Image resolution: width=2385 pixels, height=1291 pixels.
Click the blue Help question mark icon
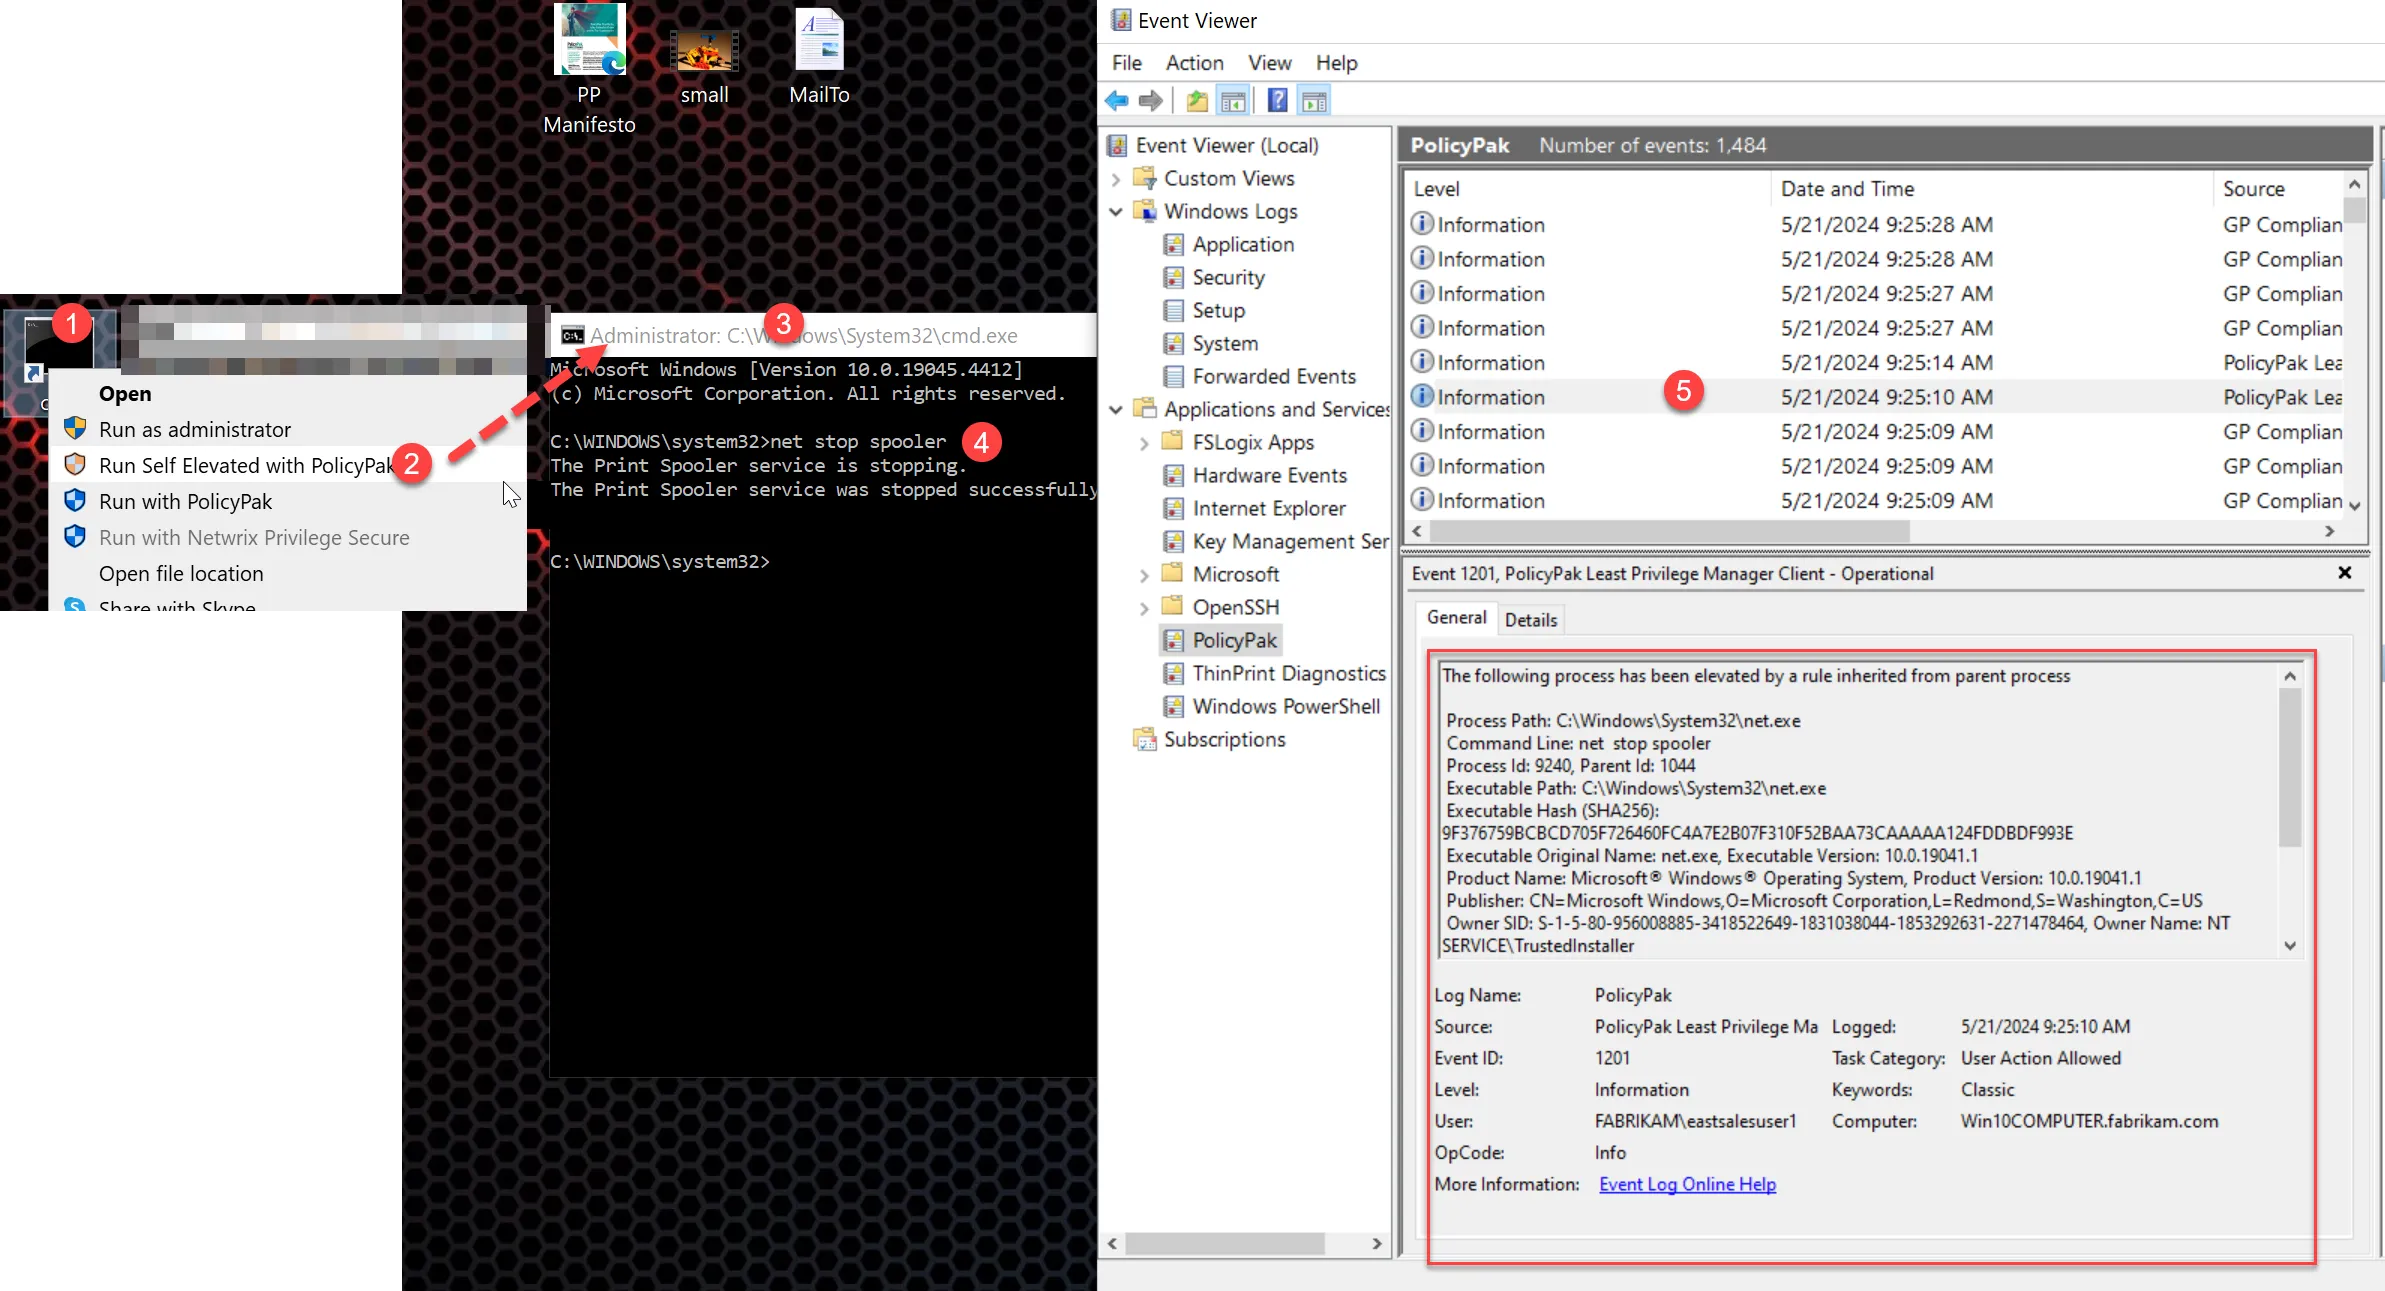1277,101
